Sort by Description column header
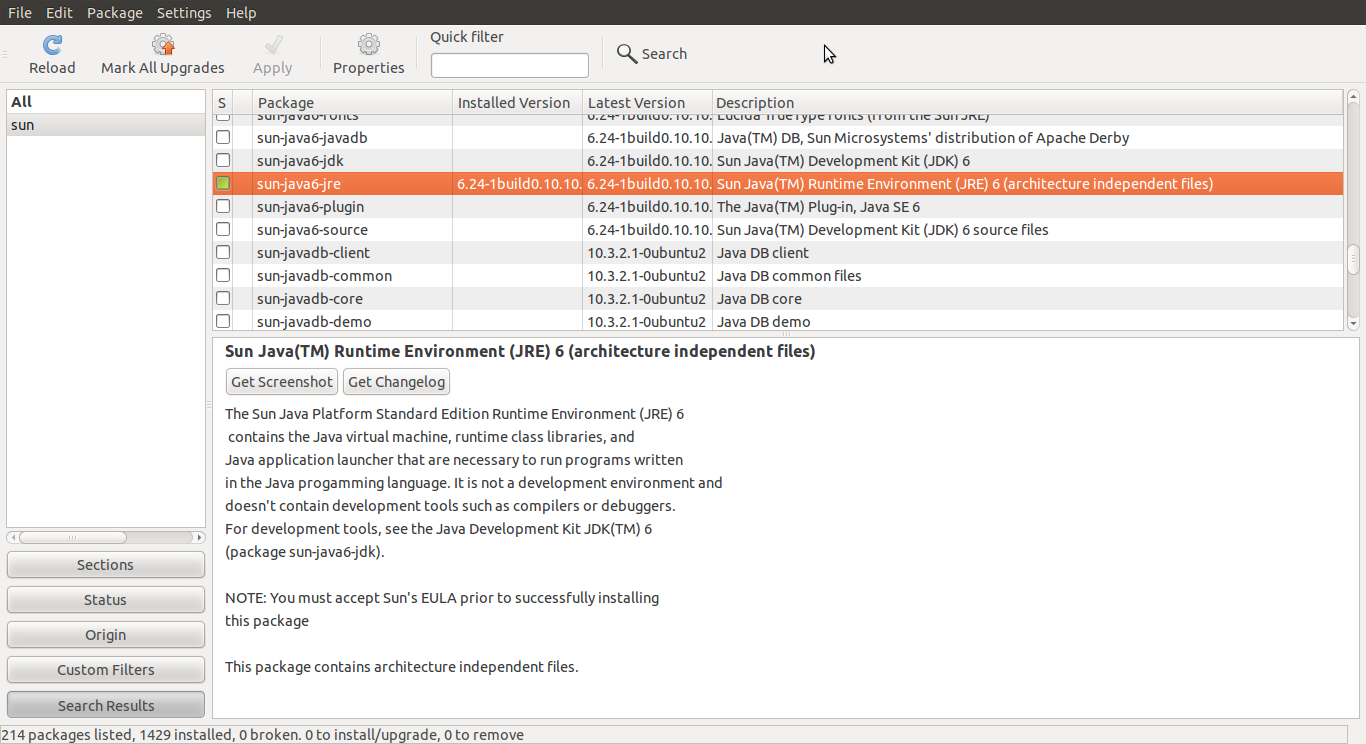 click(x=1027, y=102)
